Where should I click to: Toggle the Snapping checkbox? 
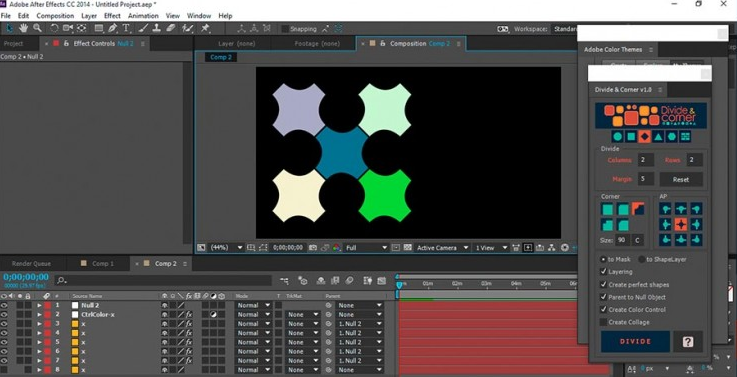285,29
